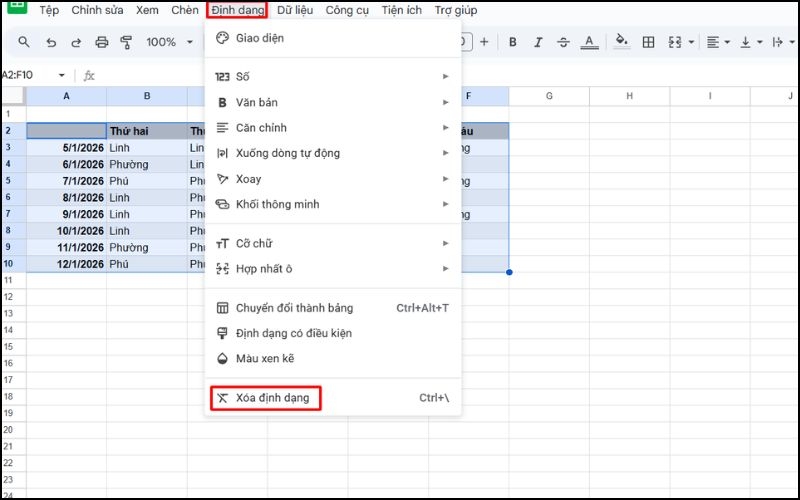Expand the Khối thông minh submenu
Screen dimensions: 800x500
coord(333,204)
